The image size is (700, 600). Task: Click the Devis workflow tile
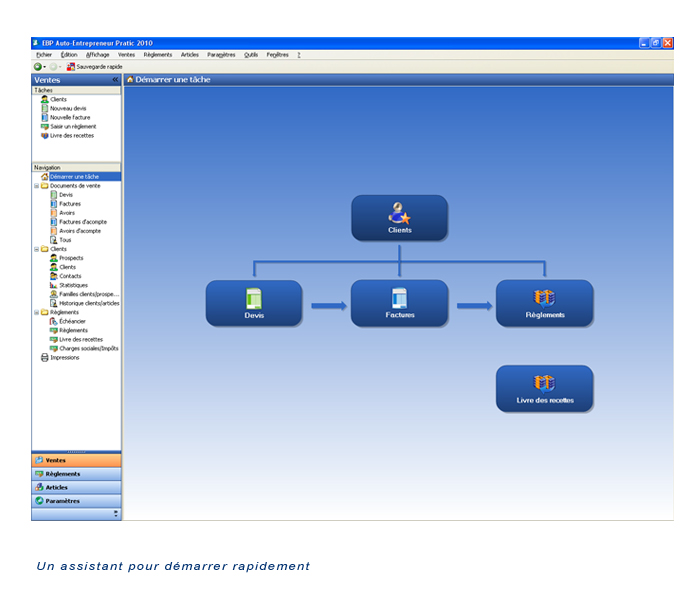(x=254, y=302)
